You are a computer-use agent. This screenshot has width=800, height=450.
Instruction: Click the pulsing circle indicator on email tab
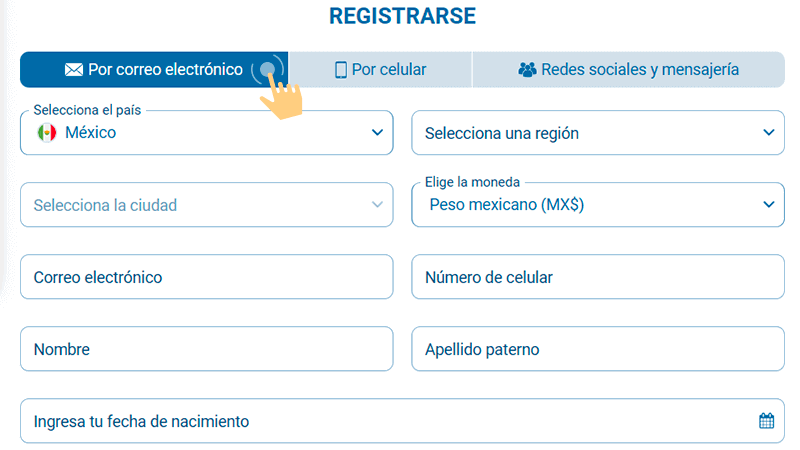click(x=267, y=70)
